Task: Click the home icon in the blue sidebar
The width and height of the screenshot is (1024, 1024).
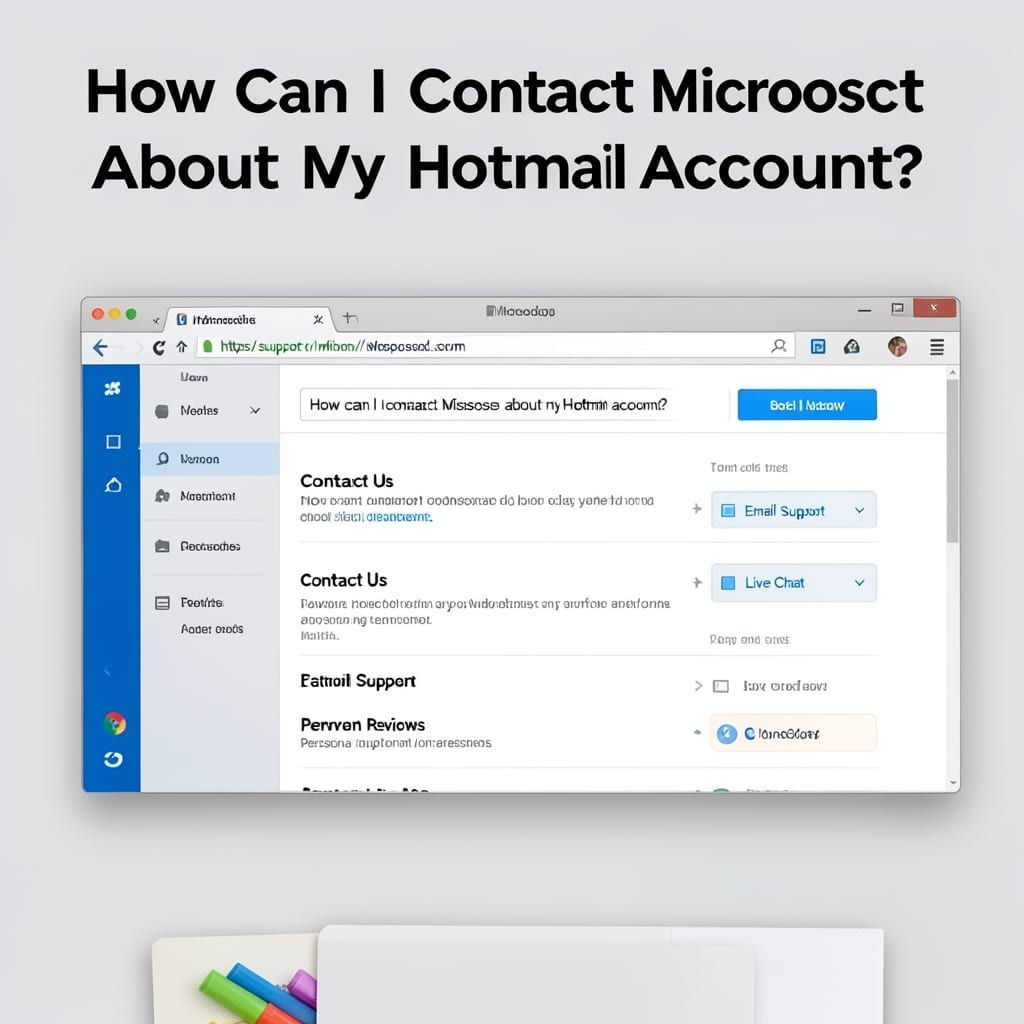Action: point(113,485)
